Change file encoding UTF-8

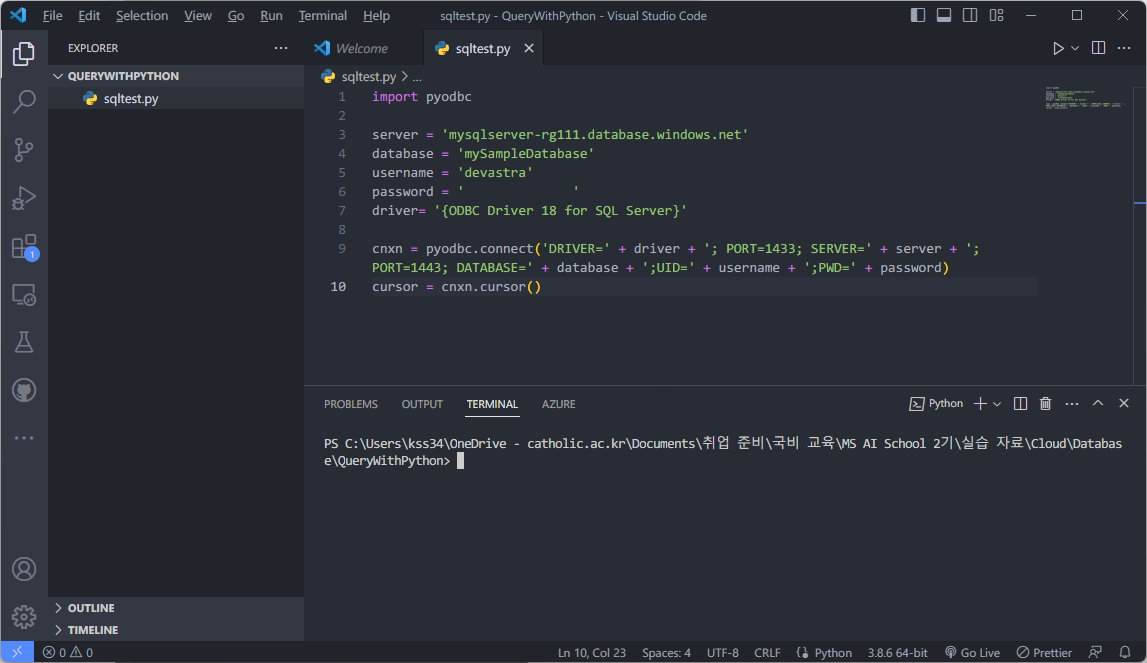[722, 653]
